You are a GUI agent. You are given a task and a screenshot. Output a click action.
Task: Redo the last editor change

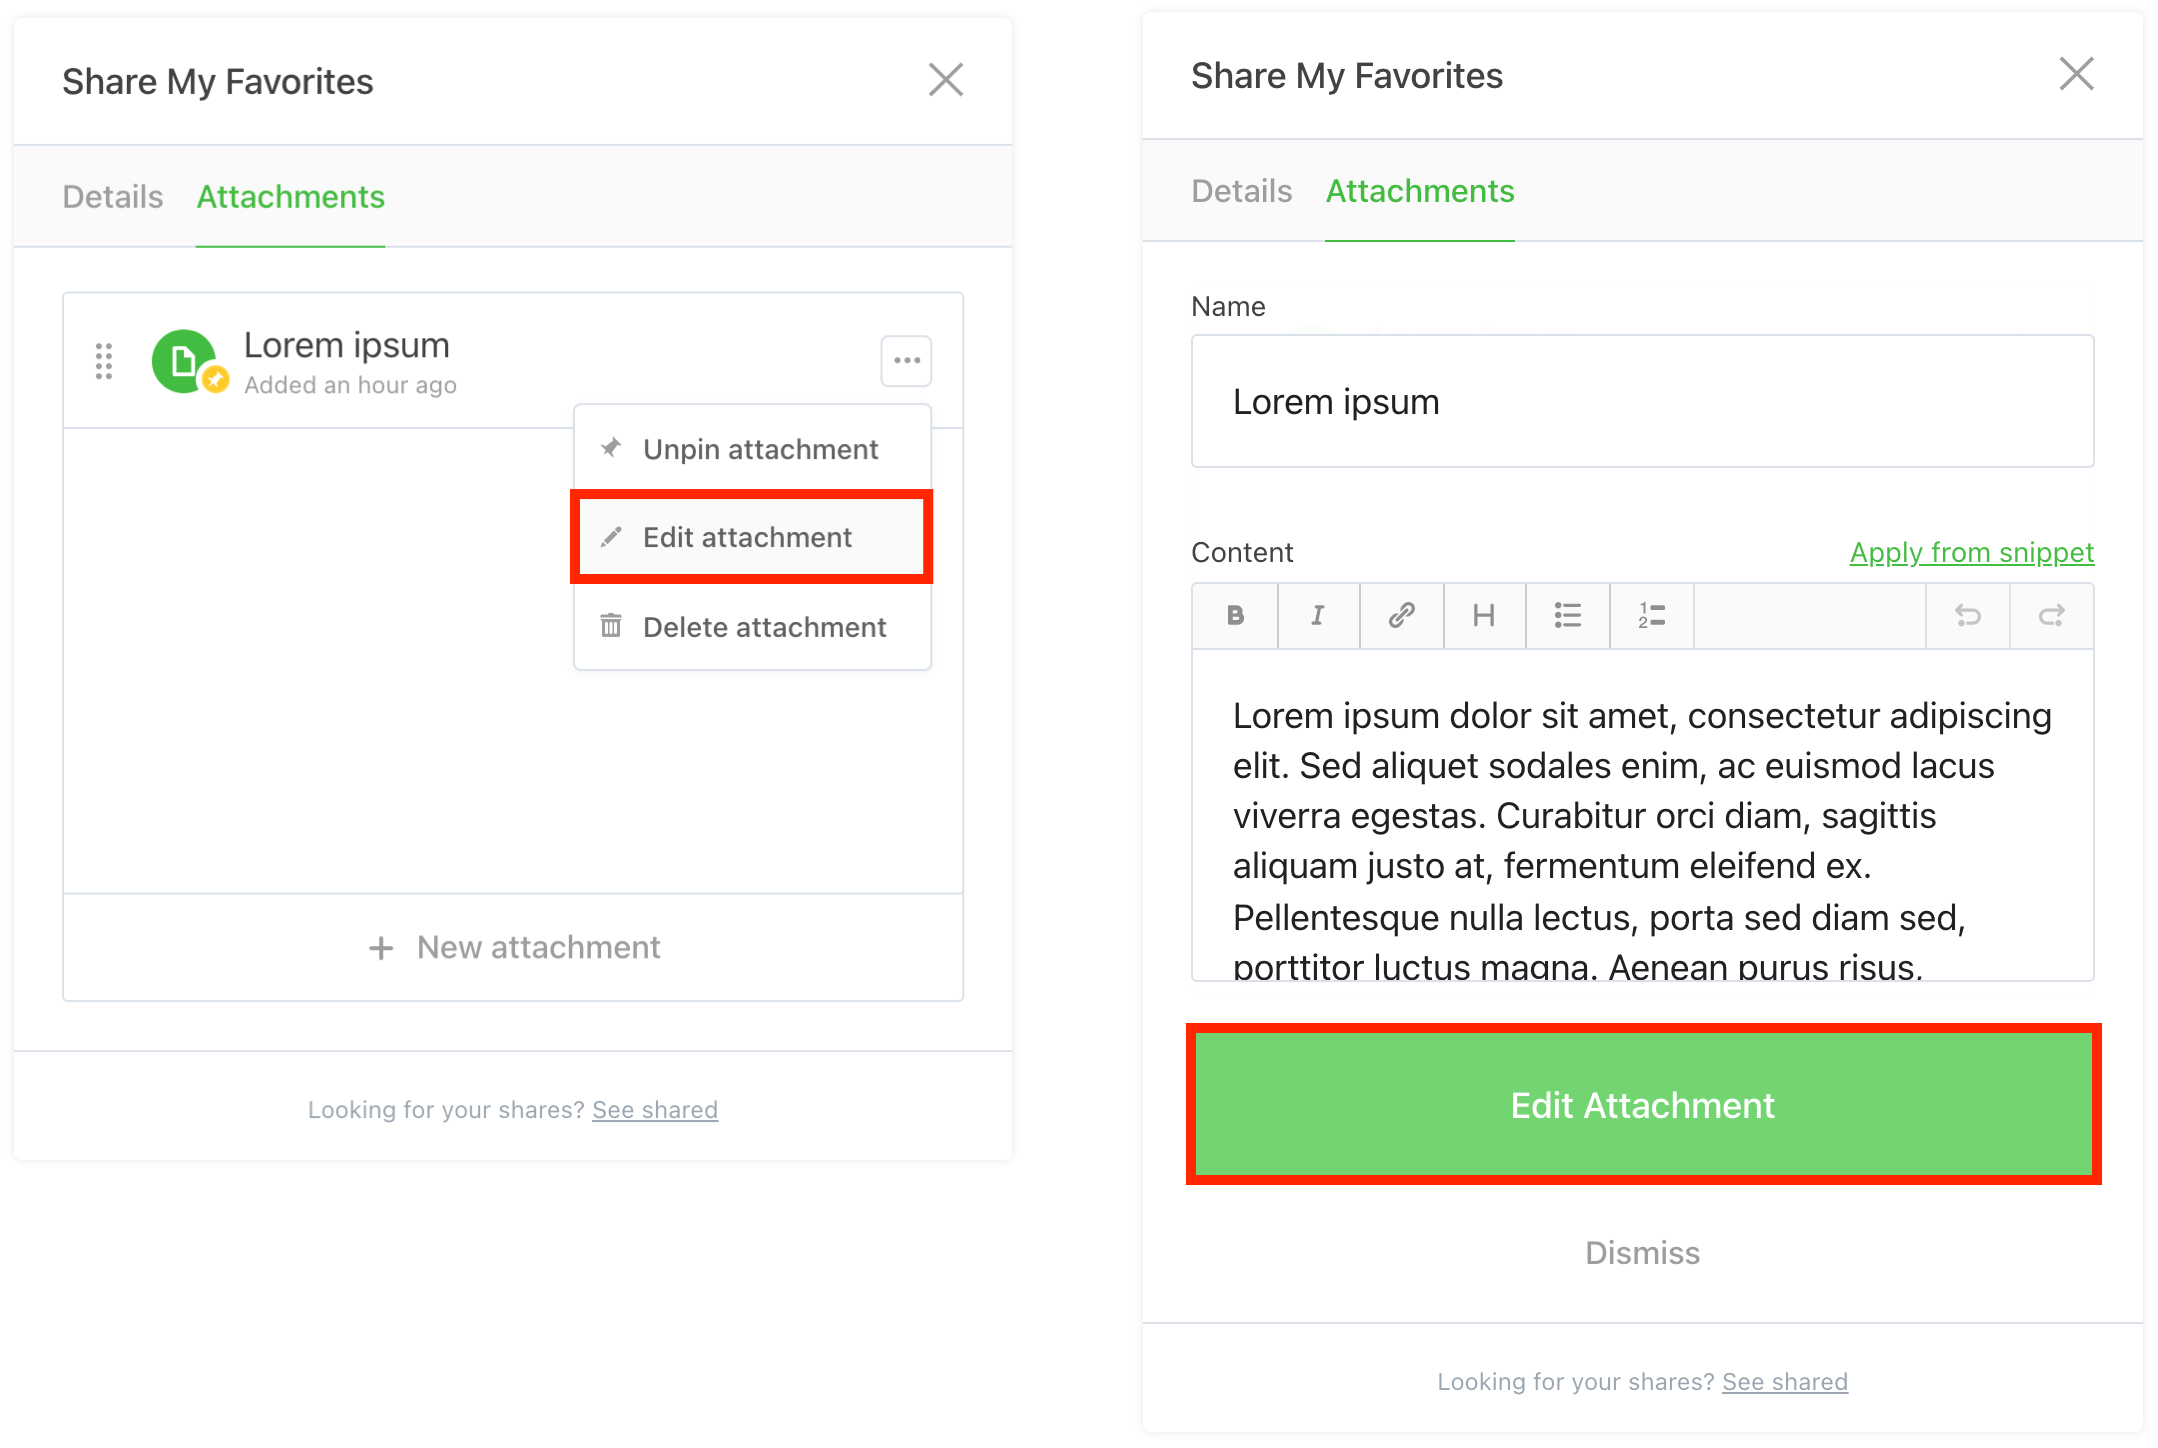click(2051, 616)
